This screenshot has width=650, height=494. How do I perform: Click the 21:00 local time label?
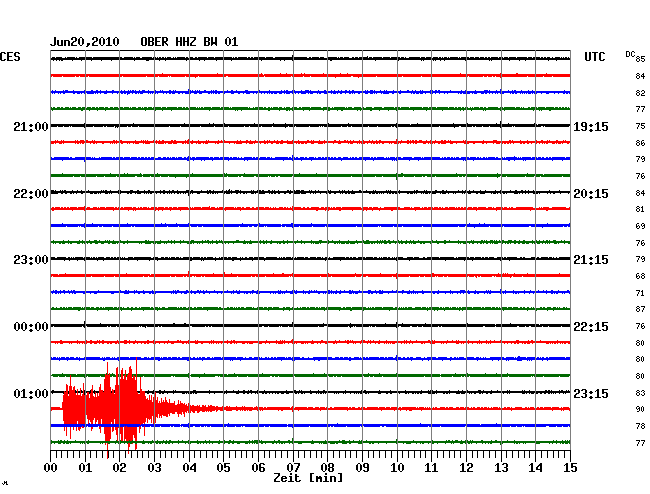(x=31, y=126)
